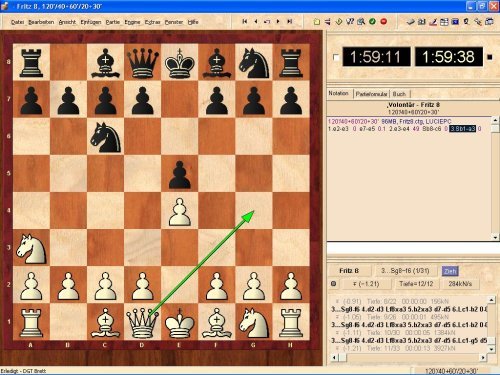Screen dimensions: 500x375
Task: Step forward one move
Action: pos(278,21)
